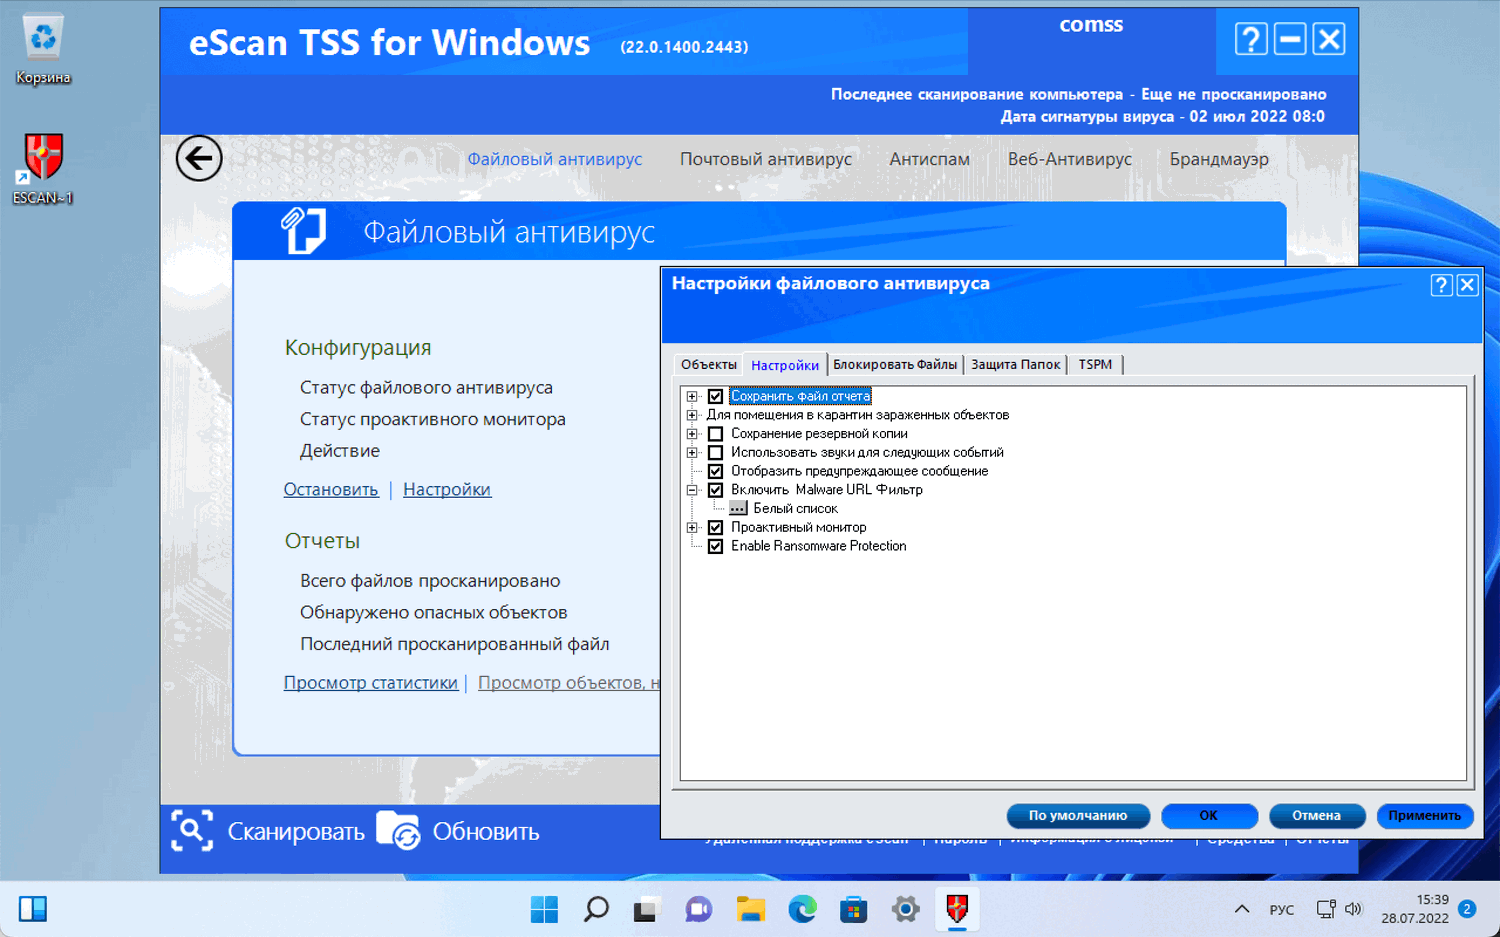Minimize the eScan main window
The height and width of the screenshot is (937, 1500).
(1290, 39)
